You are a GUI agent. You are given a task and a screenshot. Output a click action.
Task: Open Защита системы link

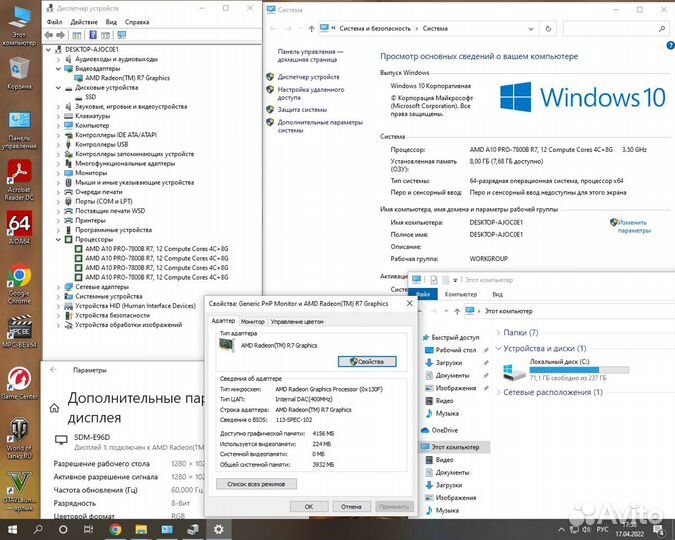click(302, 110)
